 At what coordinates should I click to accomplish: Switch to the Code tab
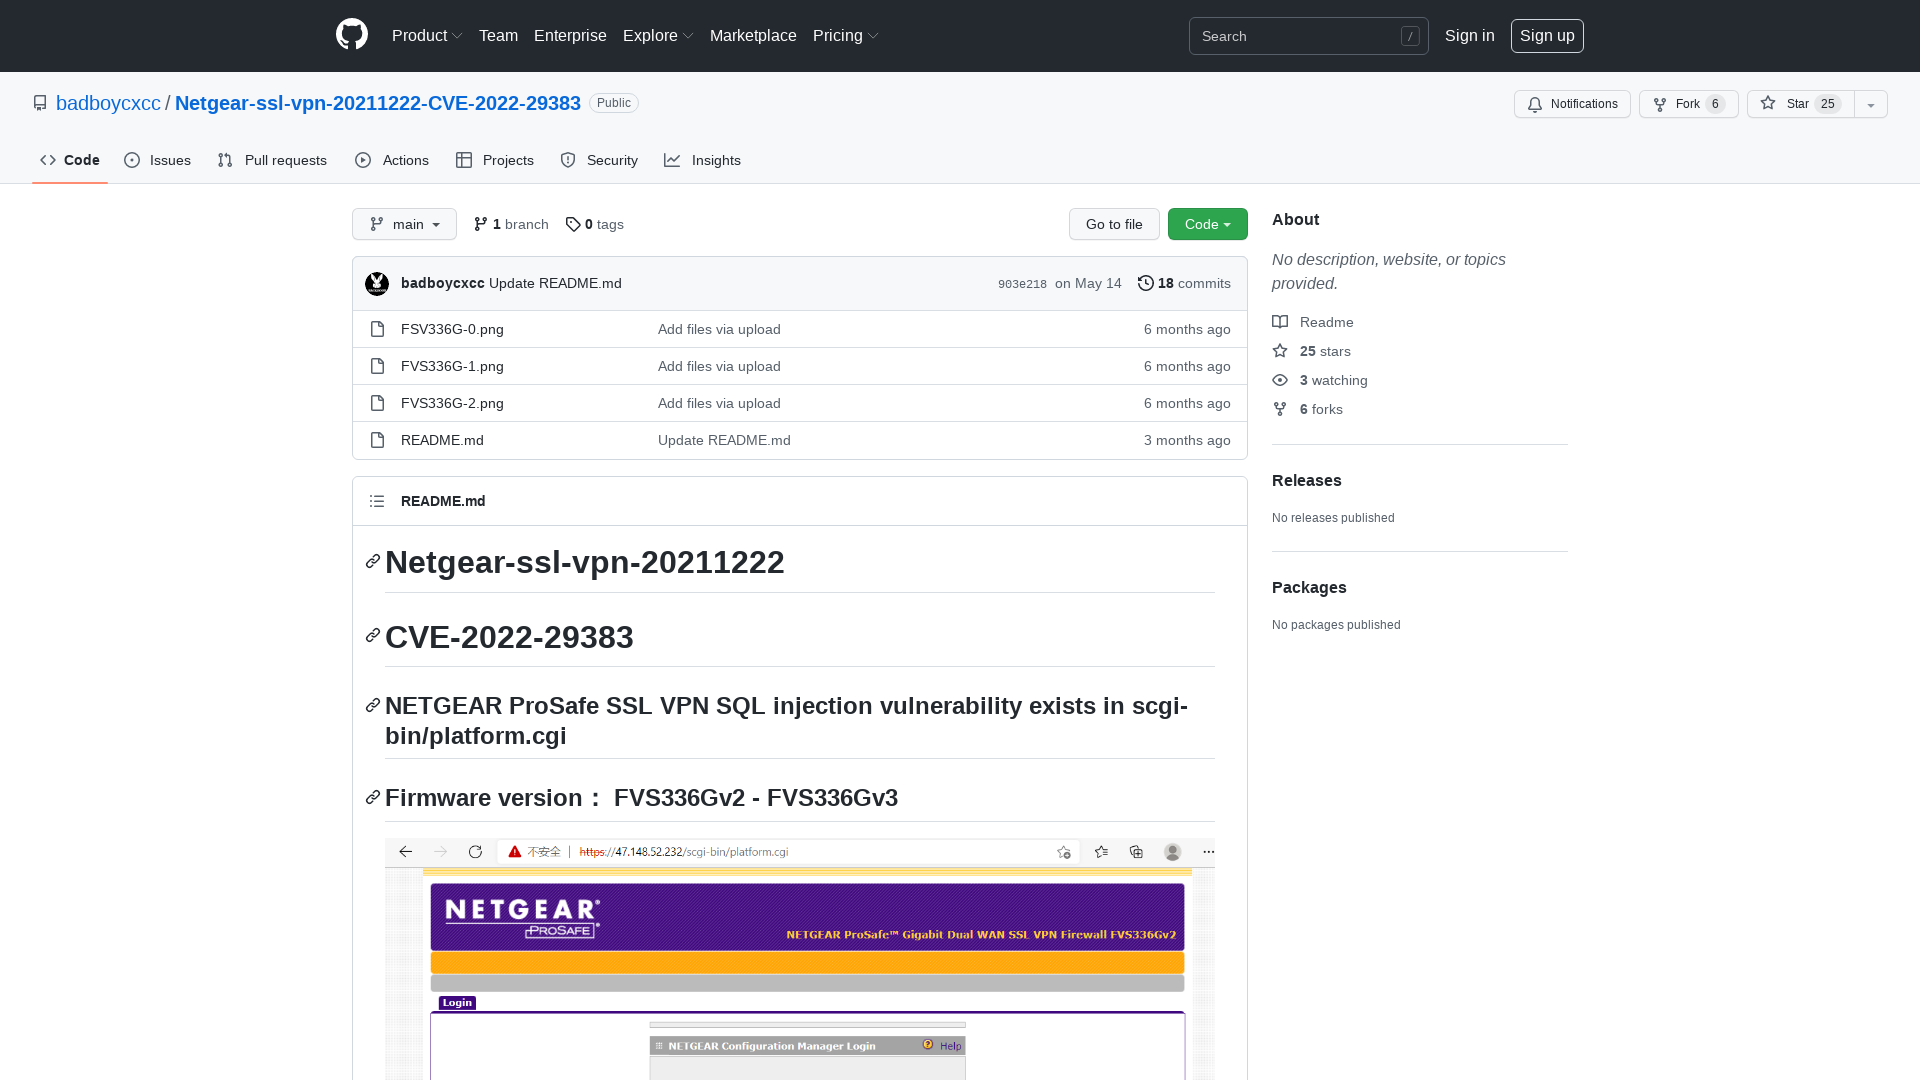70,160
